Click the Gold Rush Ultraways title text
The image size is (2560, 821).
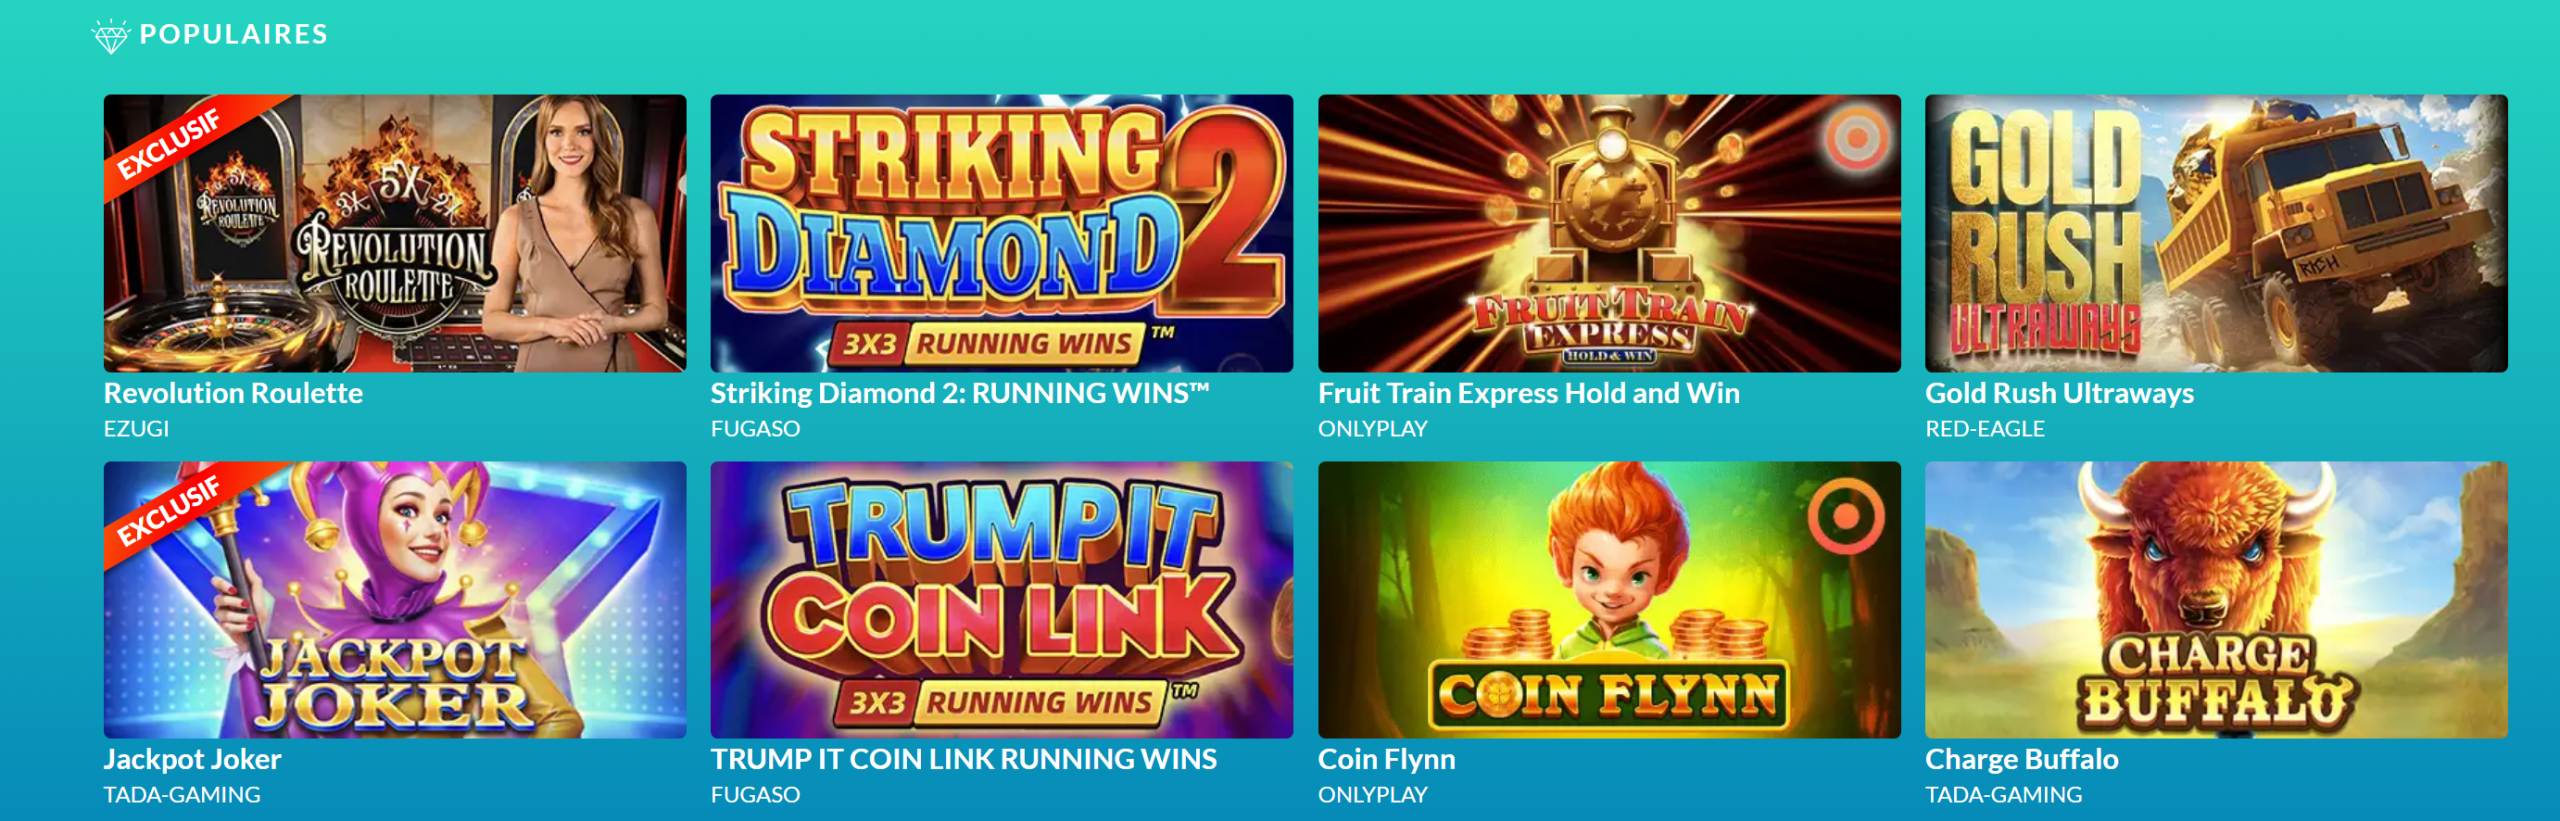2060,394
